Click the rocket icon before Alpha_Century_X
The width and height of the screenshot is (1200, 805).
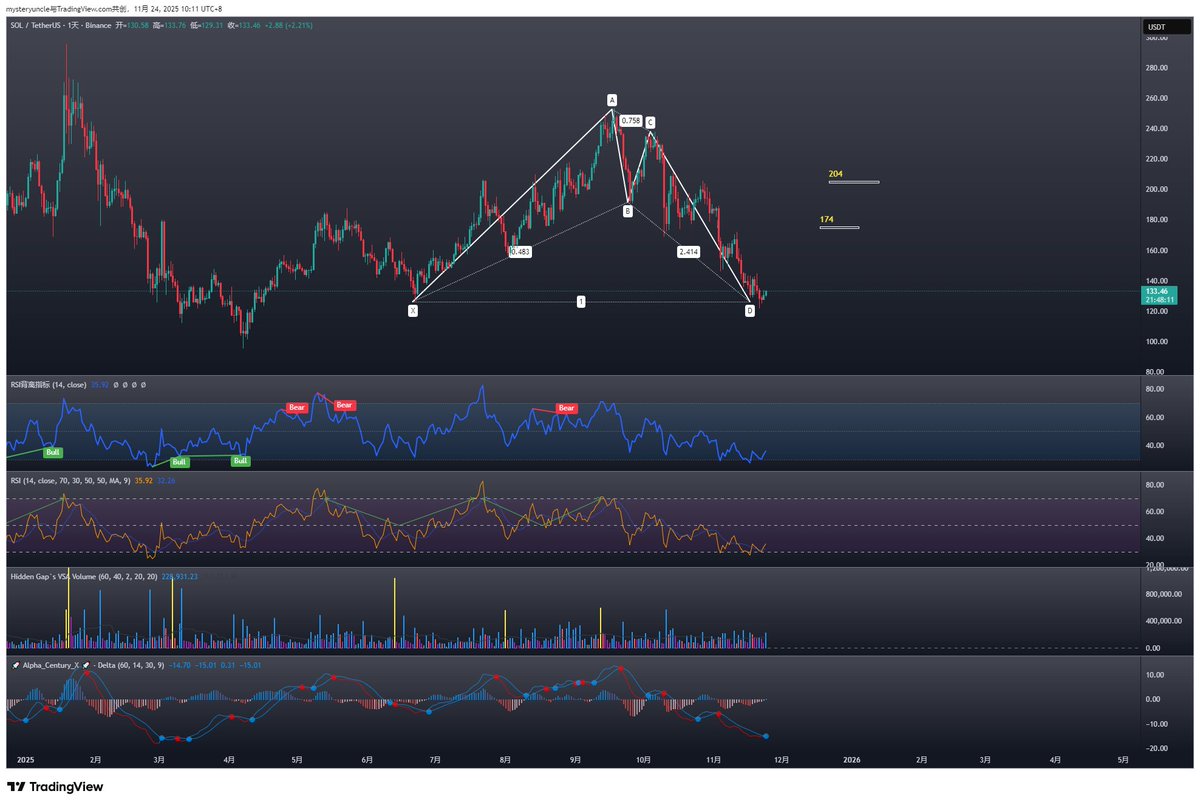(14, 664)
